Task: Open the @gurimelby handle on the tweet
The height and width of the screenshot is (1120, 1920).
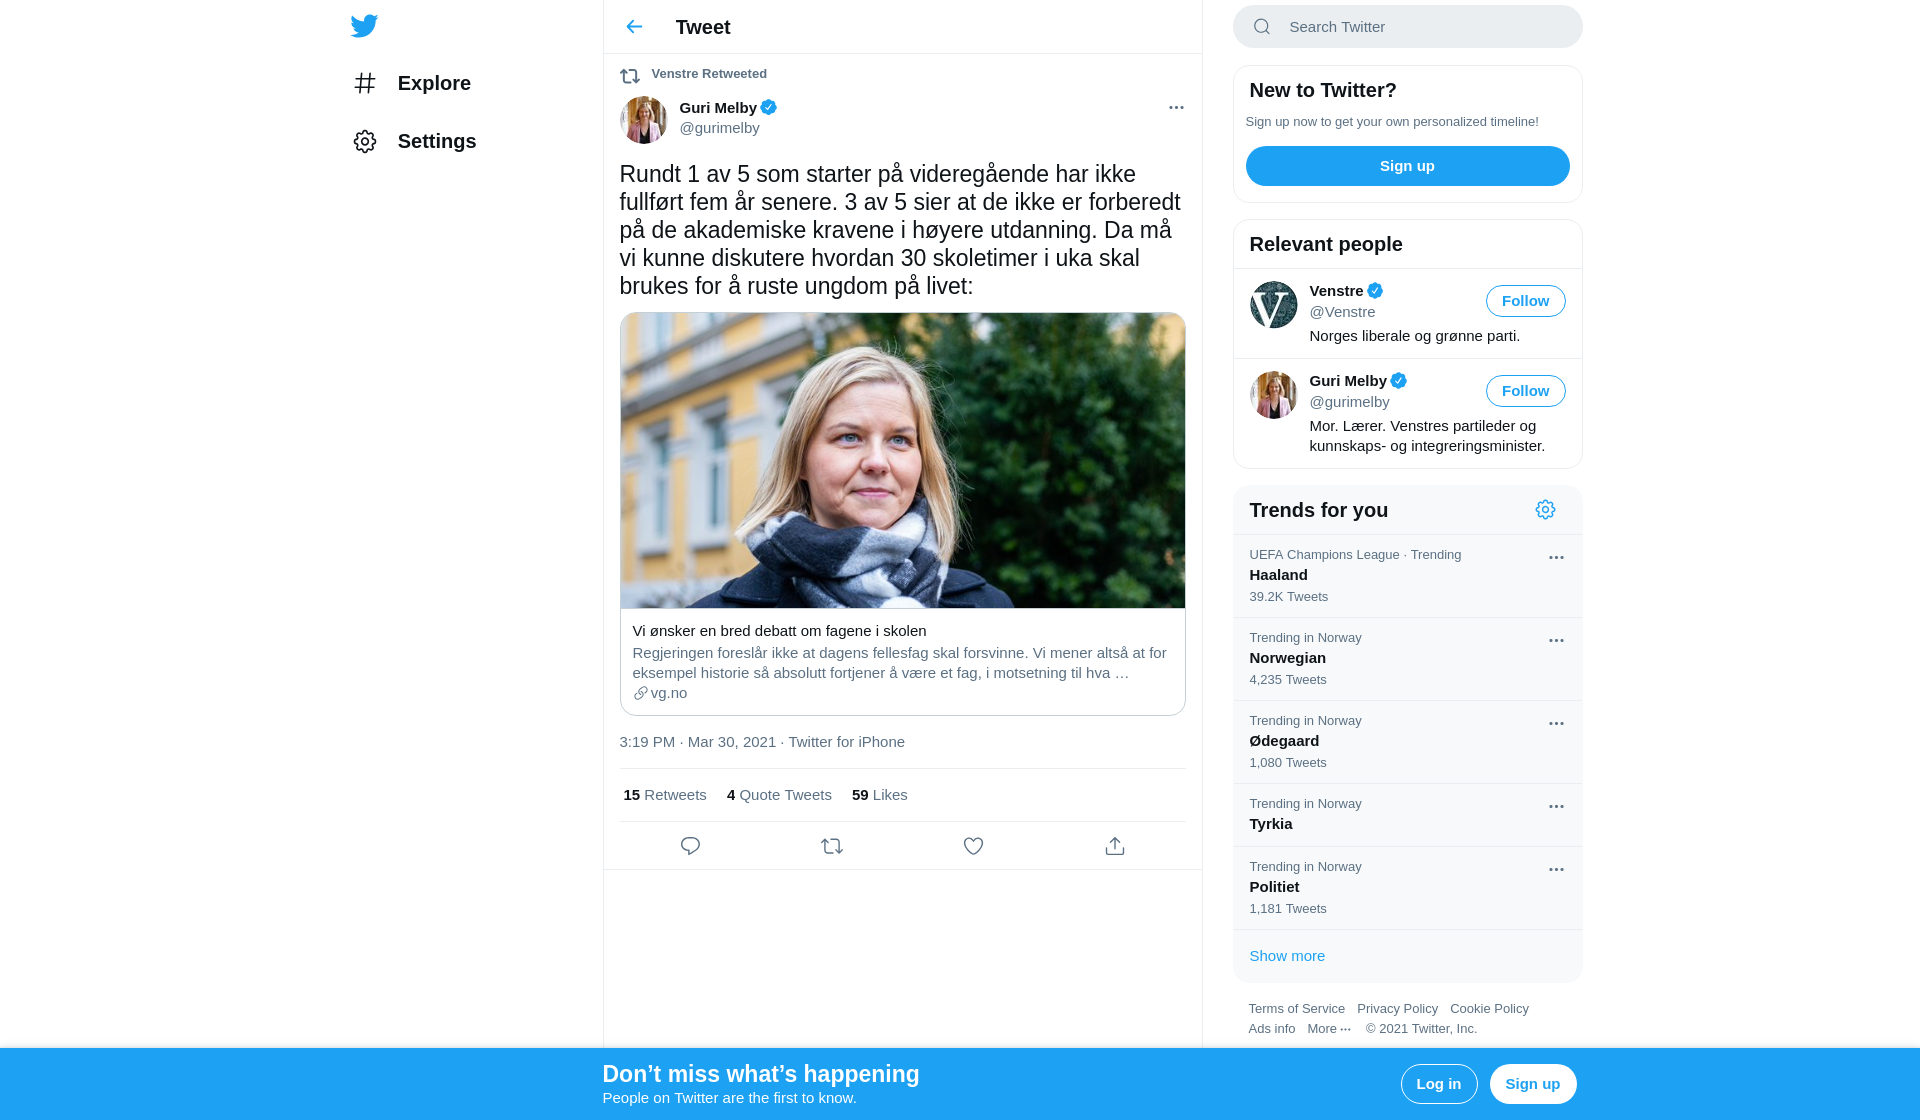Action: click(720, 128)
